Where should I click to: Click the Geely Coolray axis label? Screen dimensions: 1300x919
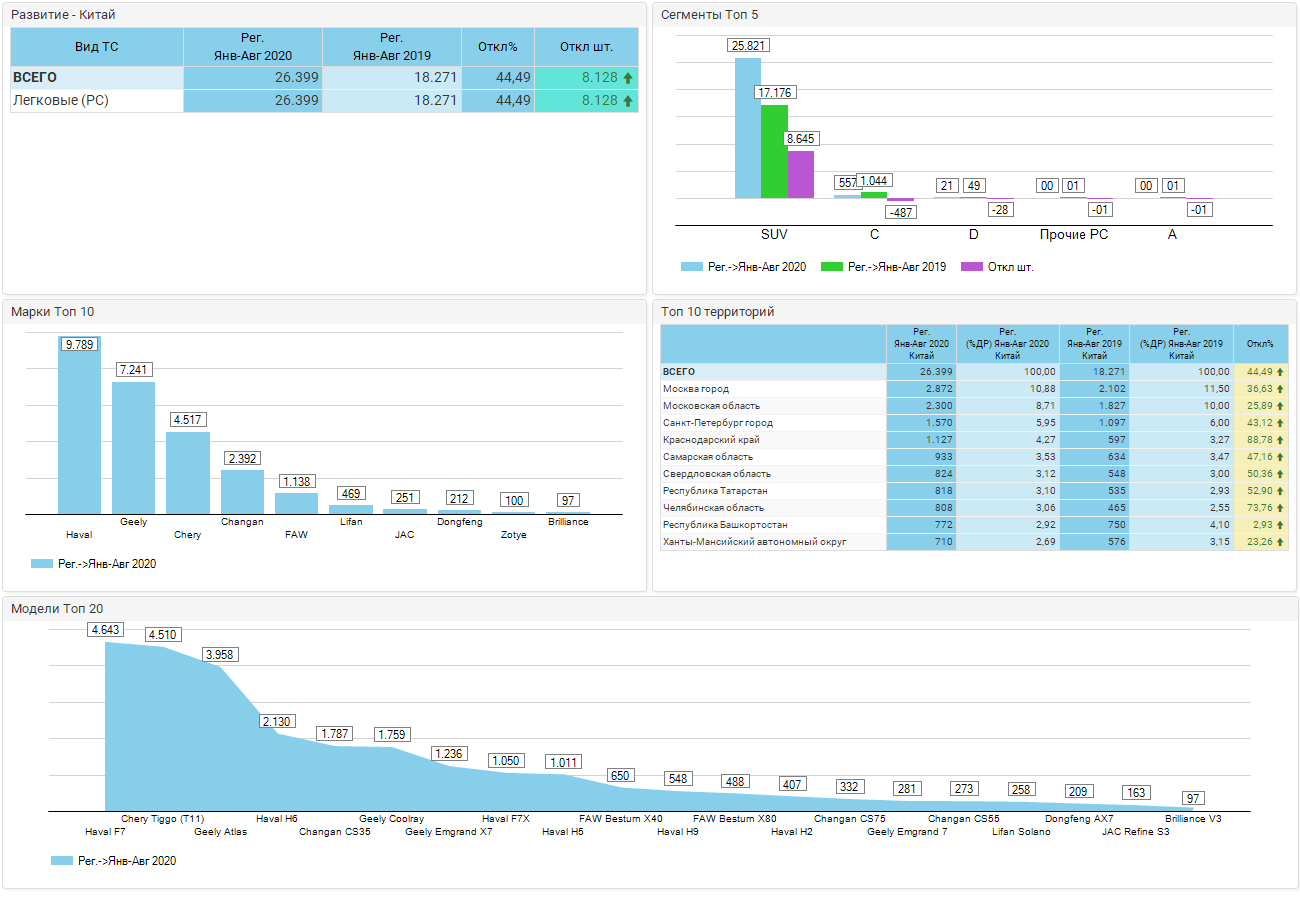(x=391, y=819)
